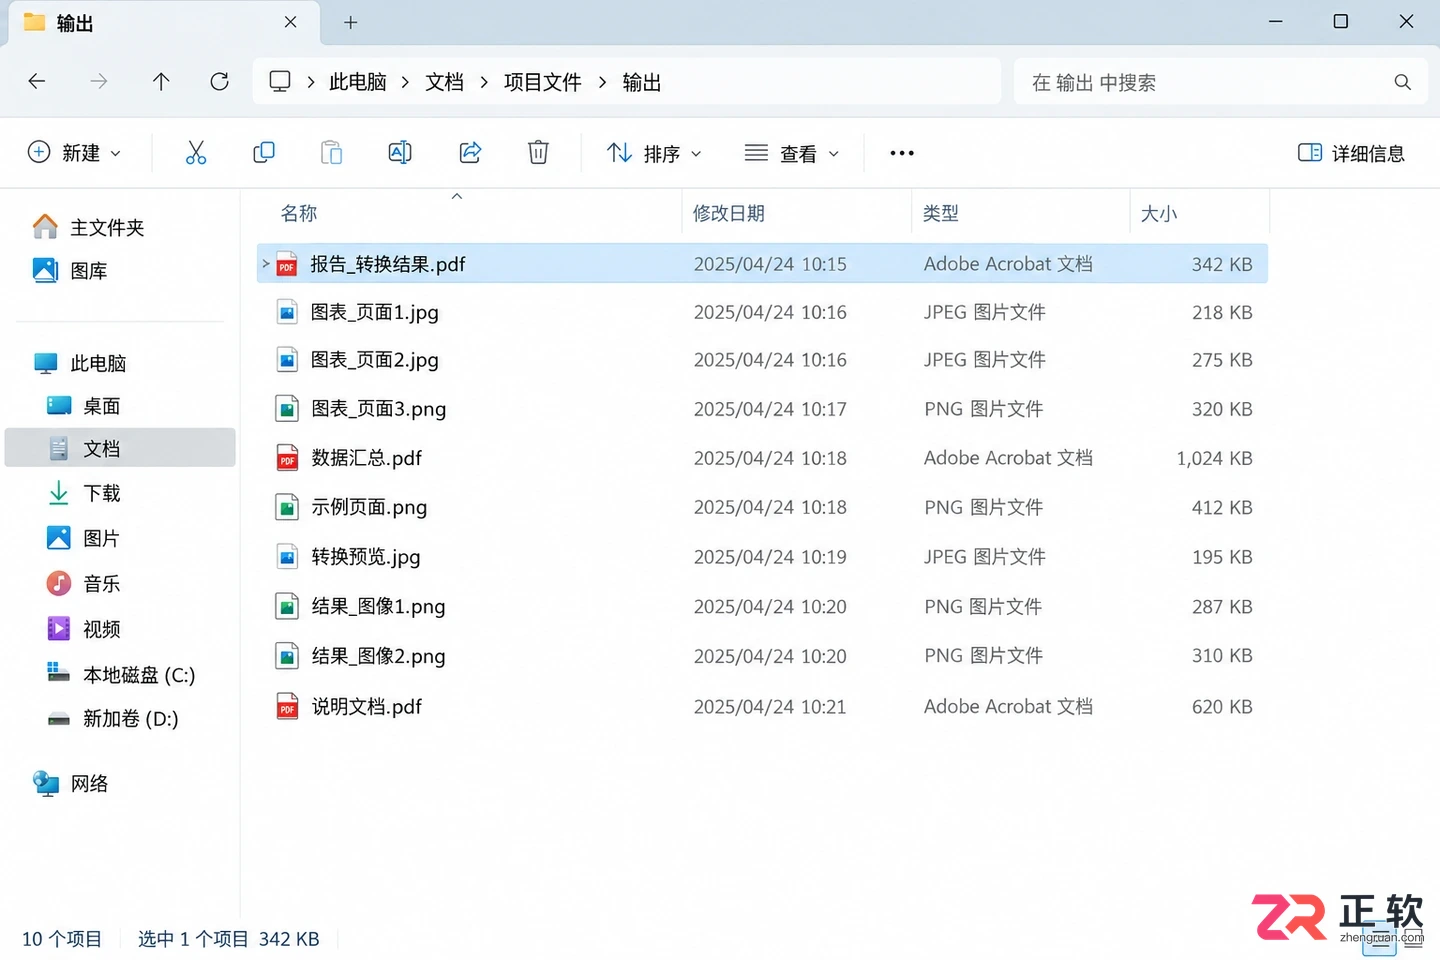Click the search magnifier icon
Screen dimensions: 1440x960
click(1403, 82)
